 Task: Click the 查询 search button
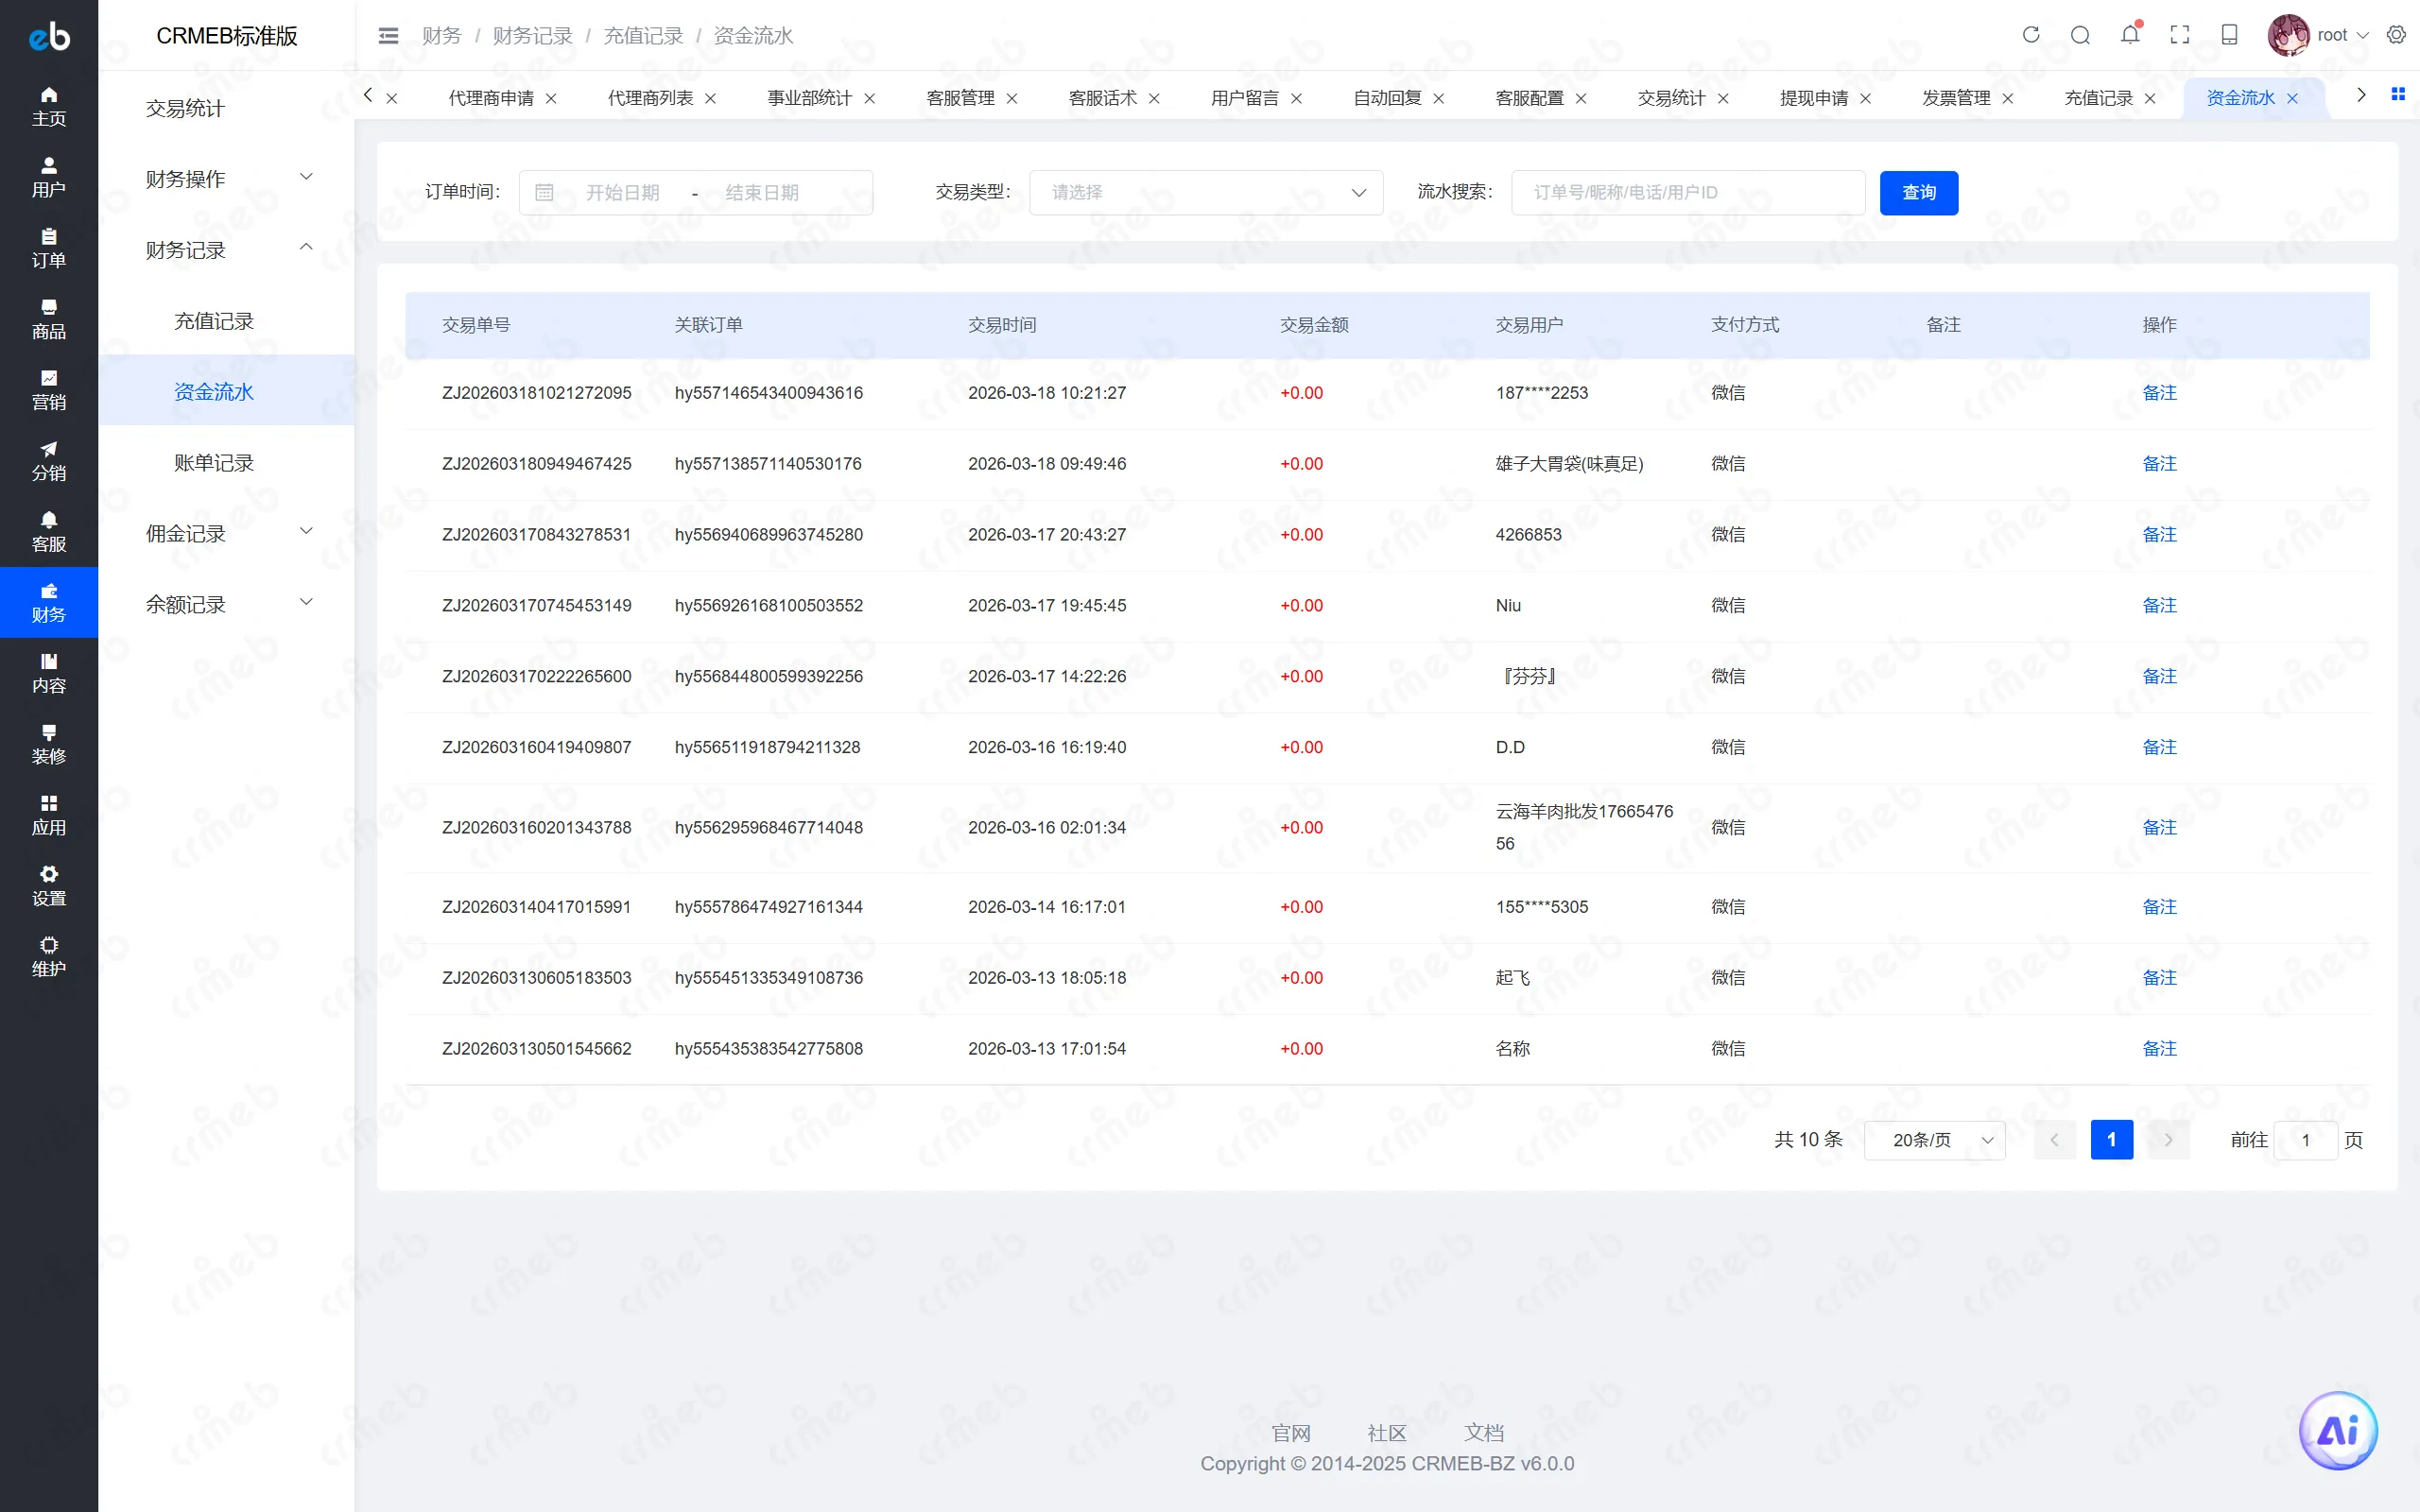1918,192
